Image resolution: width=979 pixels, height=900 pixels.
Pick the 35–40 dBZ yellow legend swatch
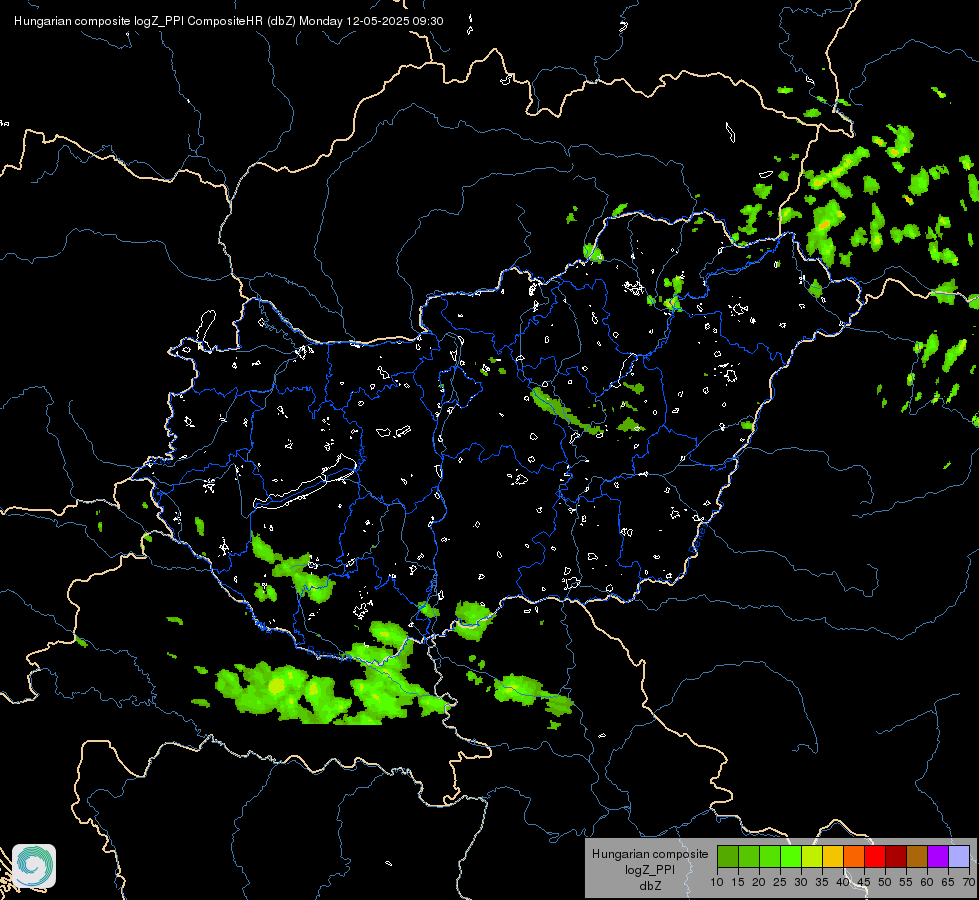tap(833, 856)
